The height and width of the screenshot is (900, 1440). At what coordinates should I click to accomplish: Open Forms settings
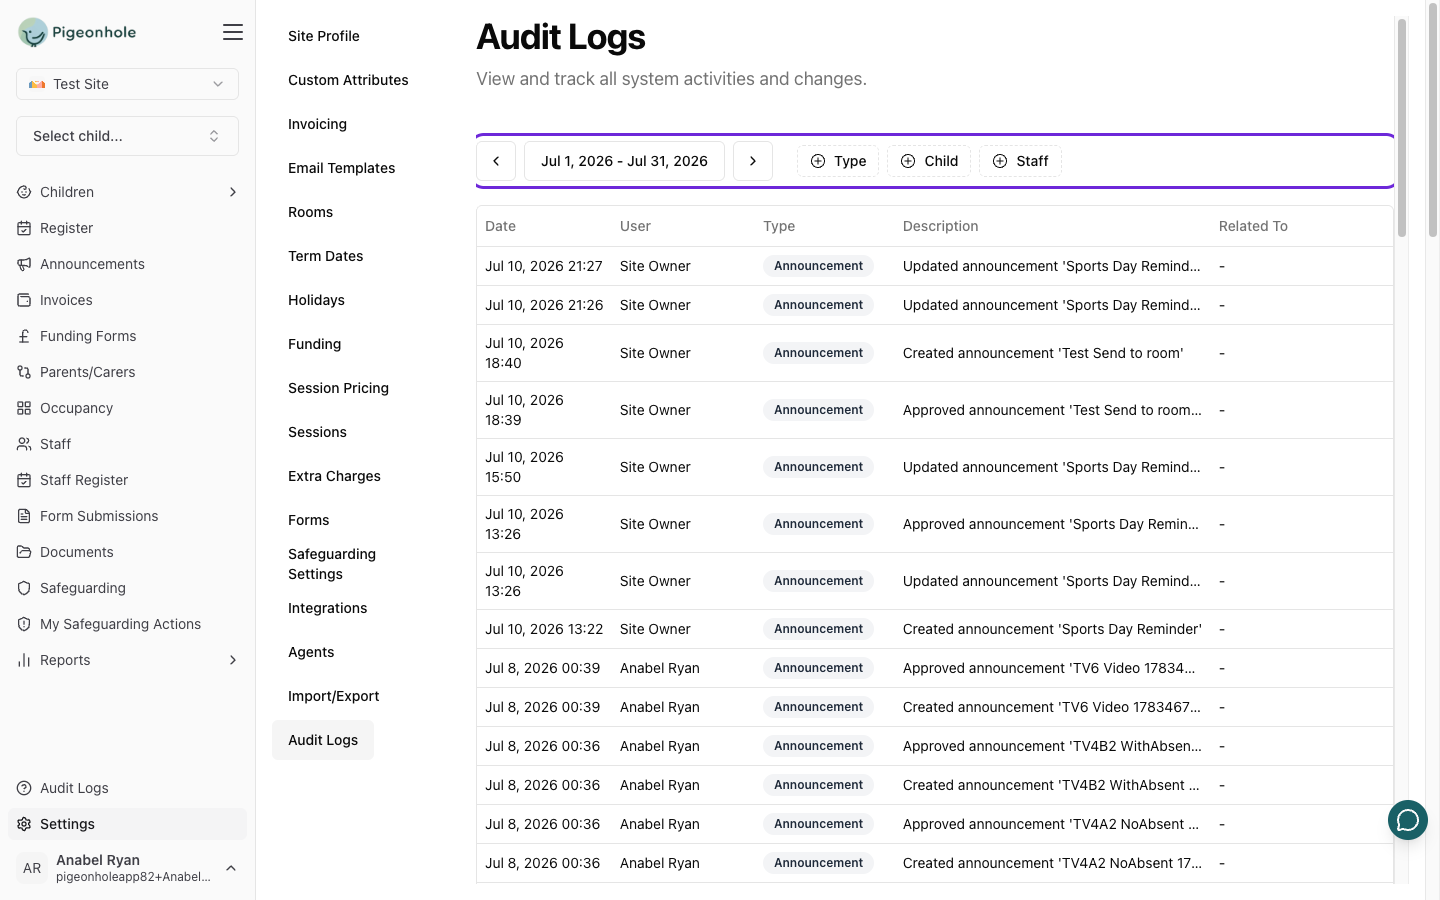coord(308,520)
